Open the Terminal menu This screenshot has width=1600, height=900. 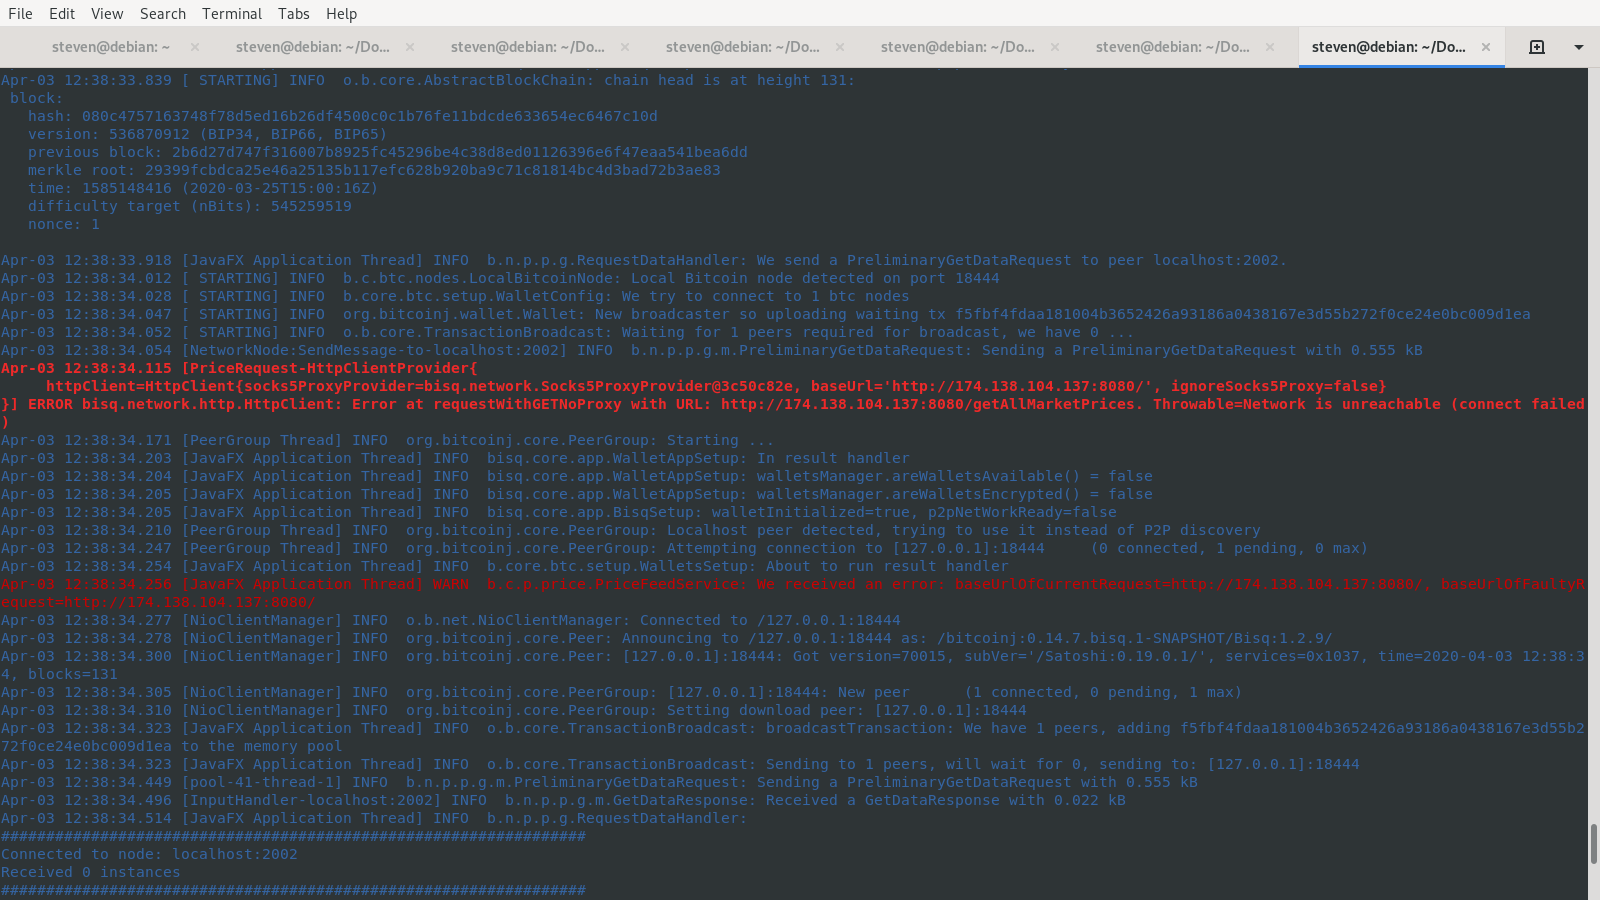pos(232,13)
